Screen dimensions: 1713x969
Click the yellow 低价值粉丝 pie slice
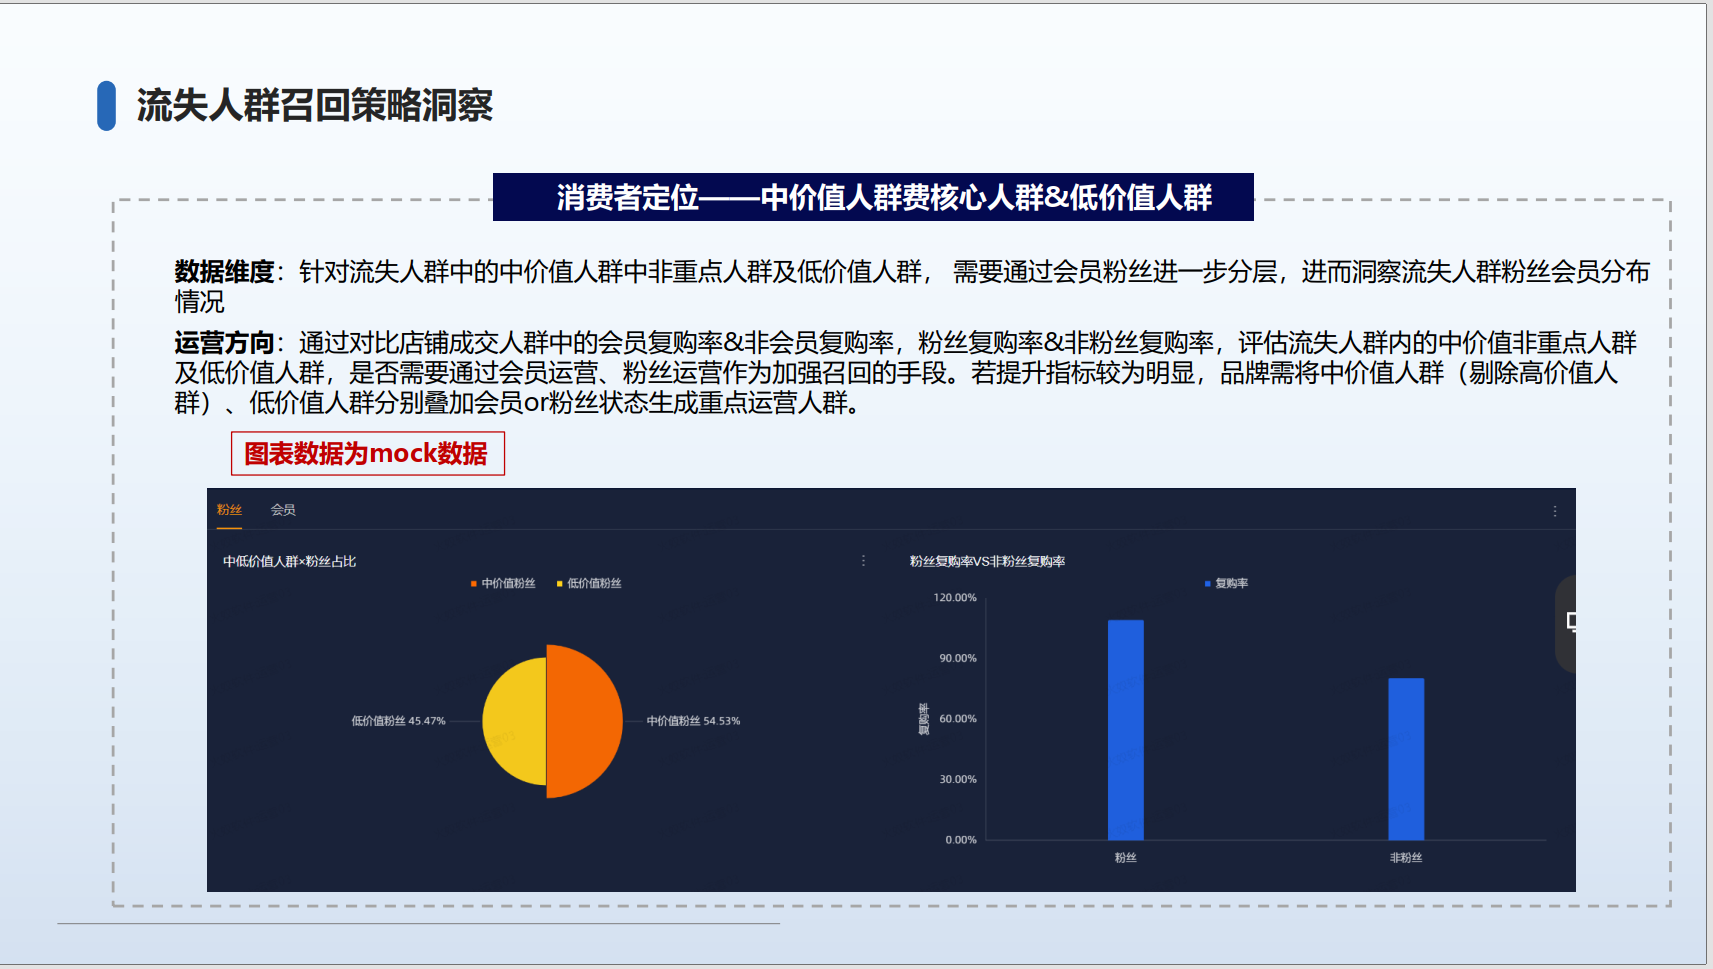[x=515, y=721]
